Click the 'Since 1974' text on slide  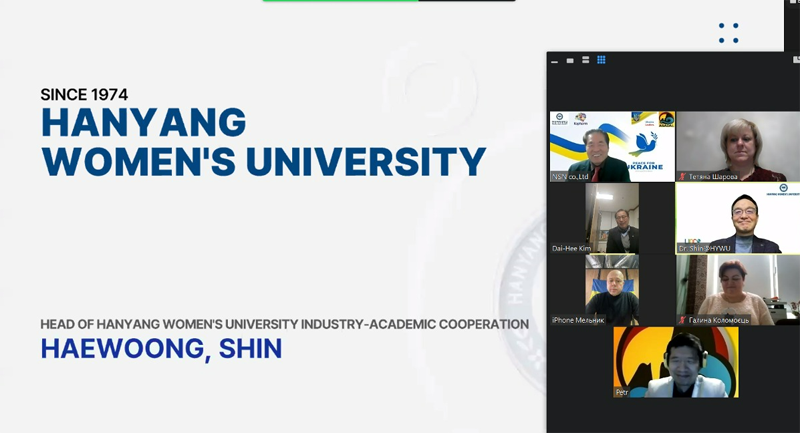(x=84, y=94)
